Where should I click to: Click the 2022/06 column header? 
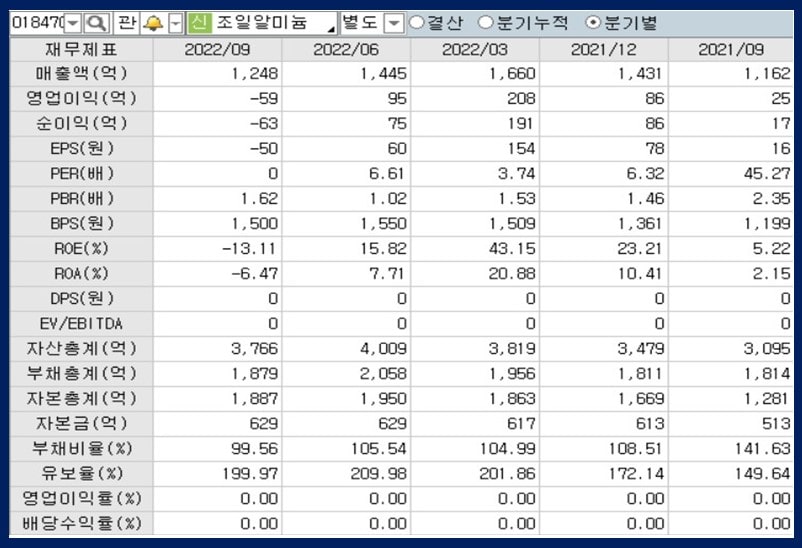(x=346, y=50)
